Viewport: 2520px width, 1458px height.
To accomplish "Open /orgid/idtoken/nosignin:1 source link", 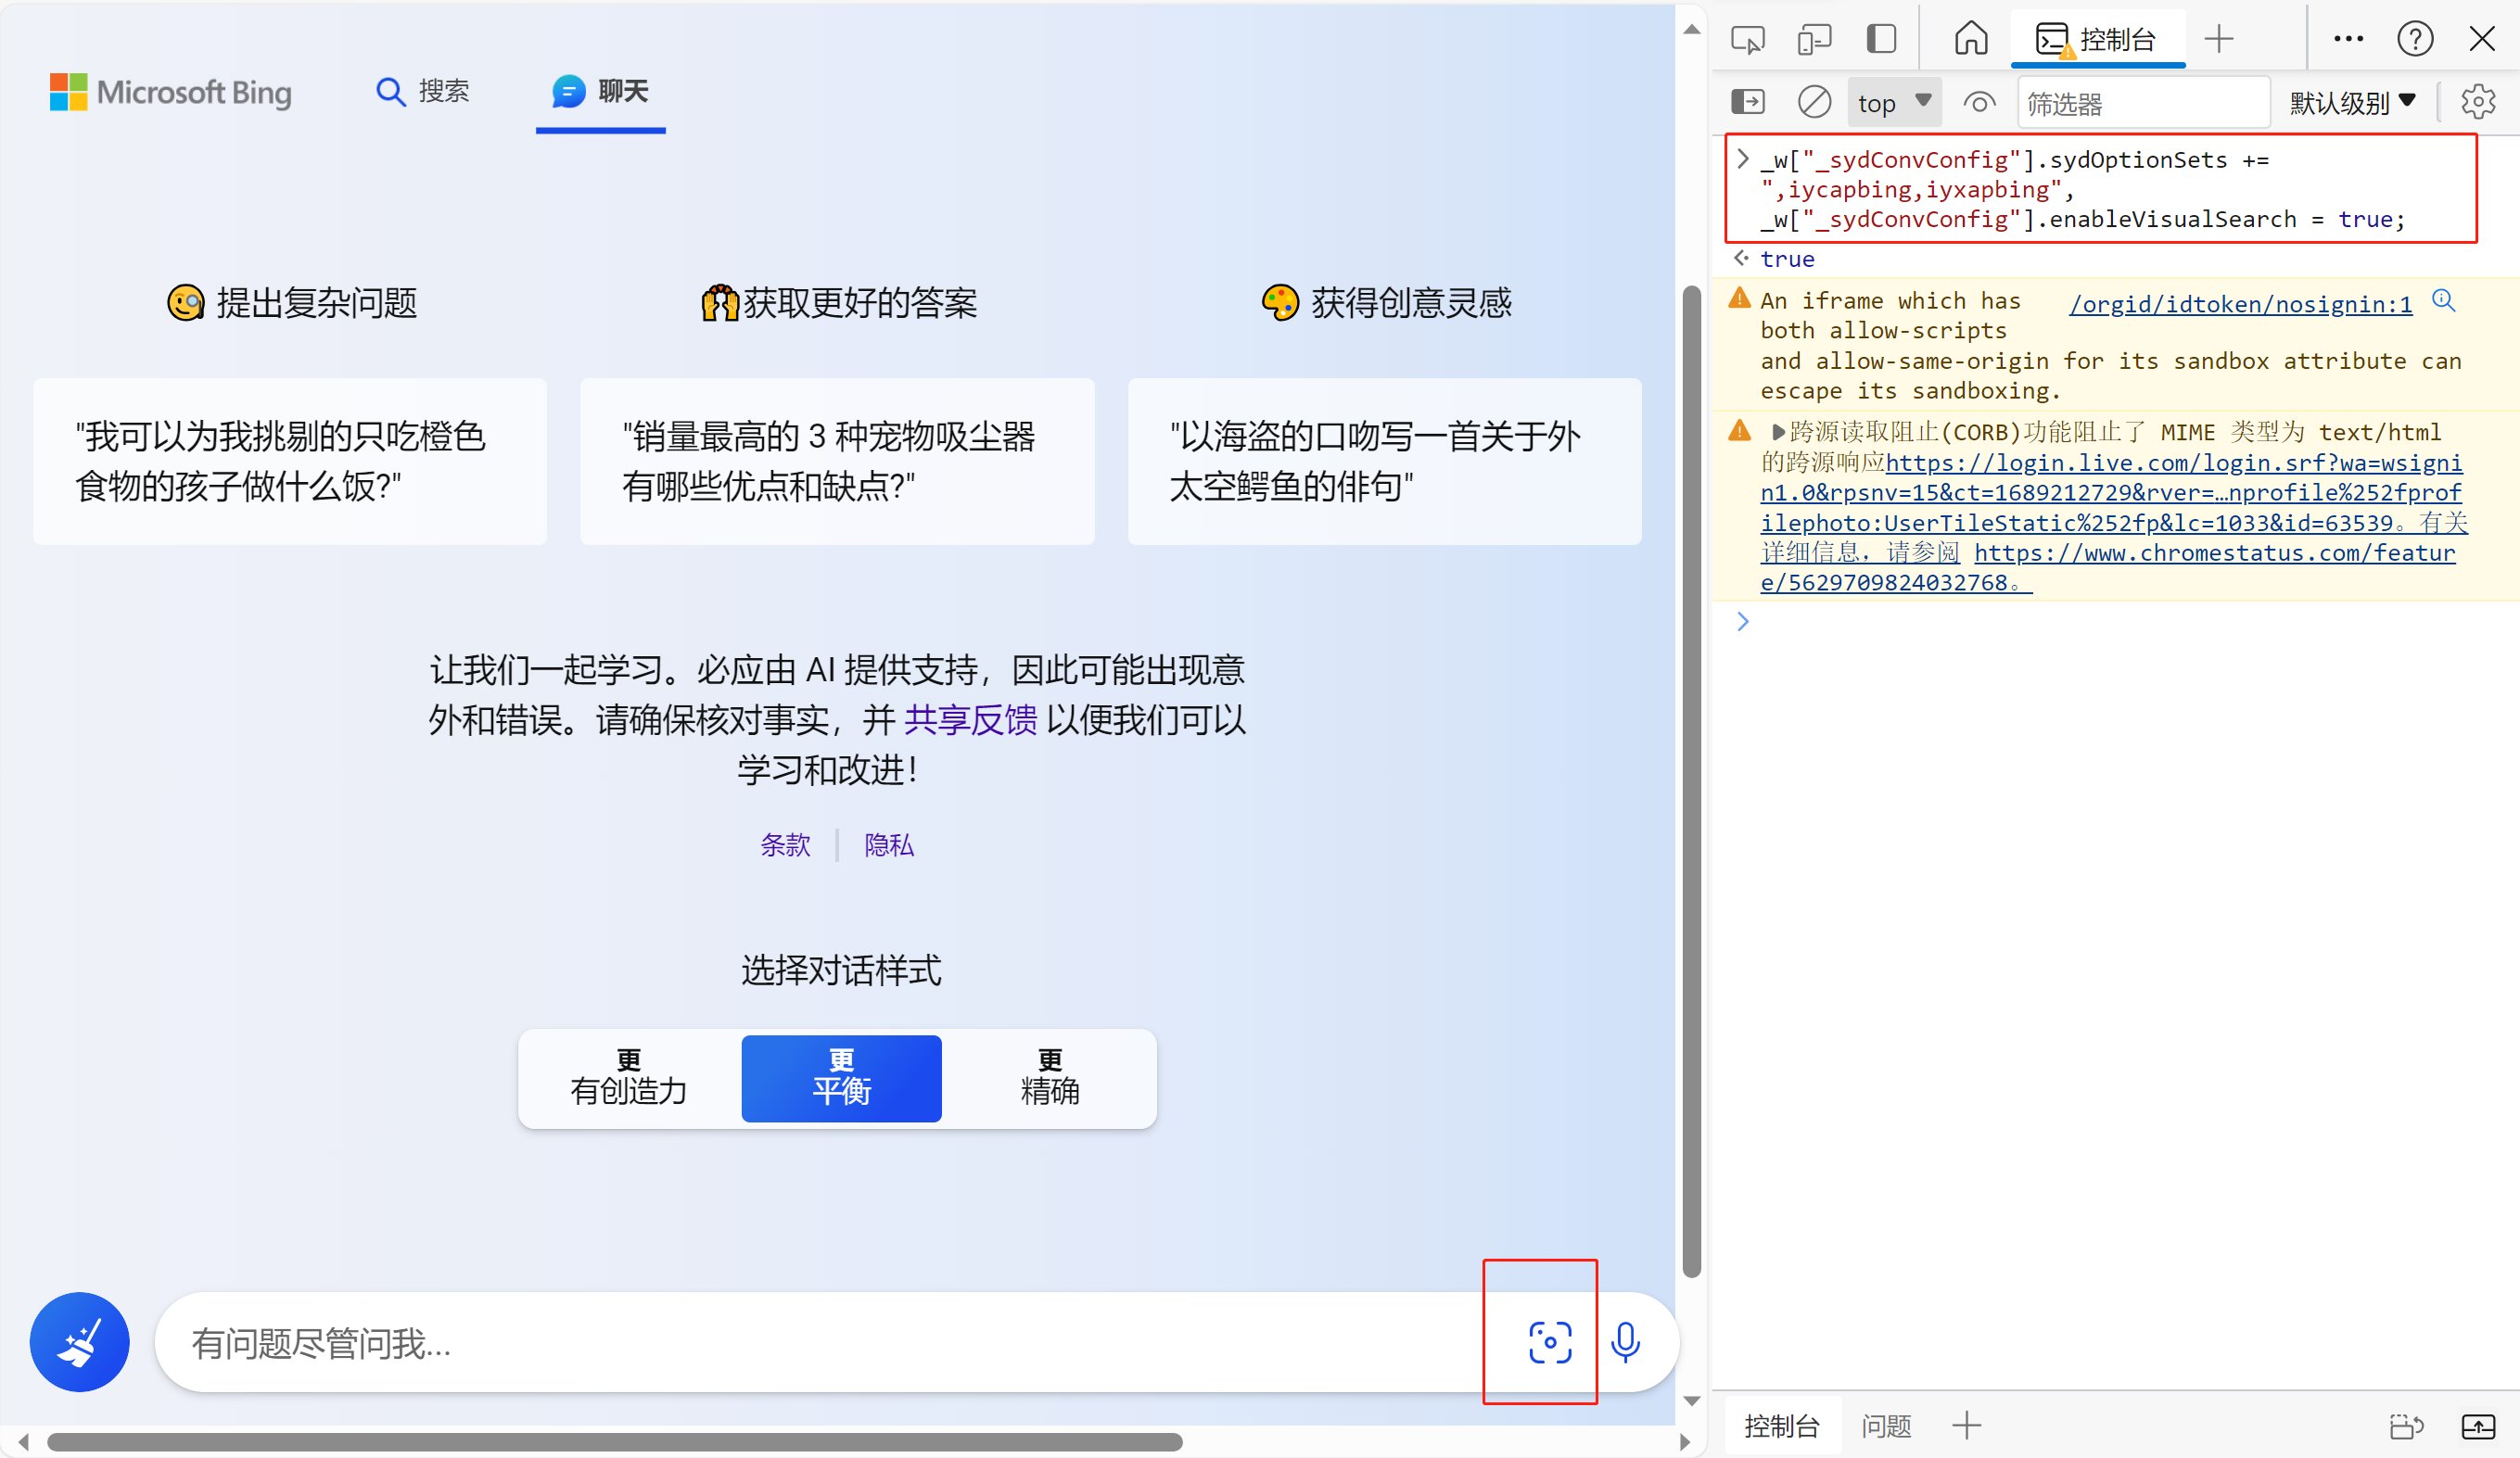I will tap(2240, 304).
